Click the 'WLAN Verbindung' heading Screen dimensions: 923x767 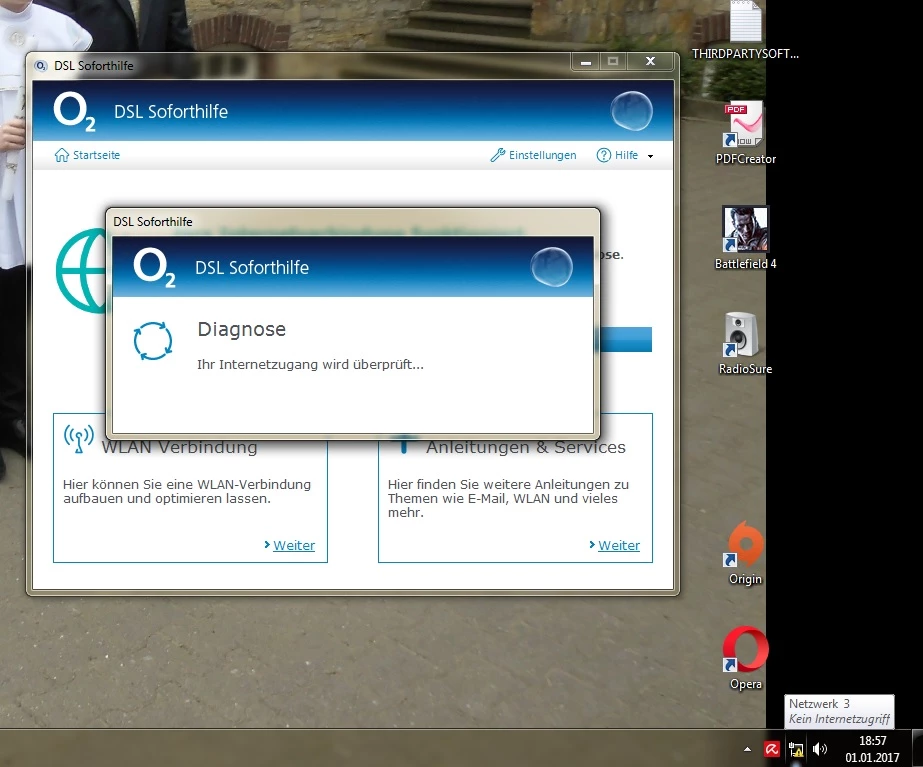click(x=179, y=447)
